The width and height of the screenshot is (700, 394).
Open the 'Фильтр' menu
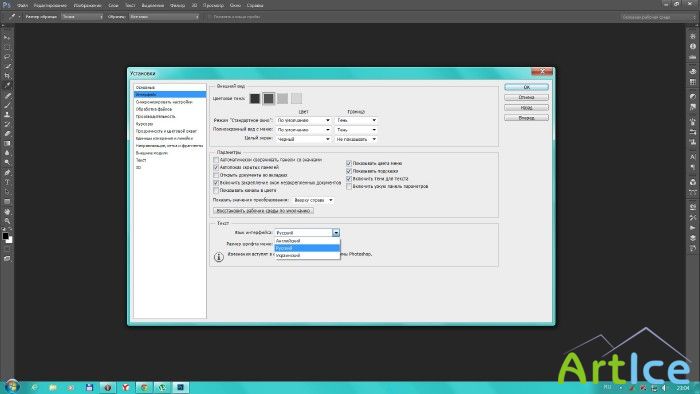[177, 5]
